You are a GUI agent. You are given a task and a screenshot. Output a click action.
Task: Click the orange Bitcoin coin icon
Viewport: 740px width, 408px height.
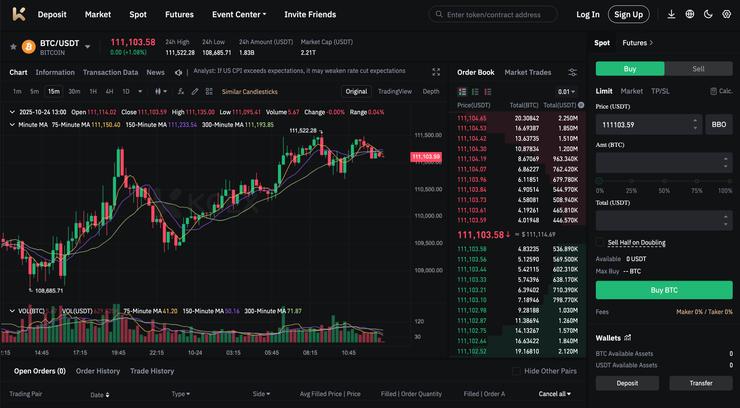point(29,47)
